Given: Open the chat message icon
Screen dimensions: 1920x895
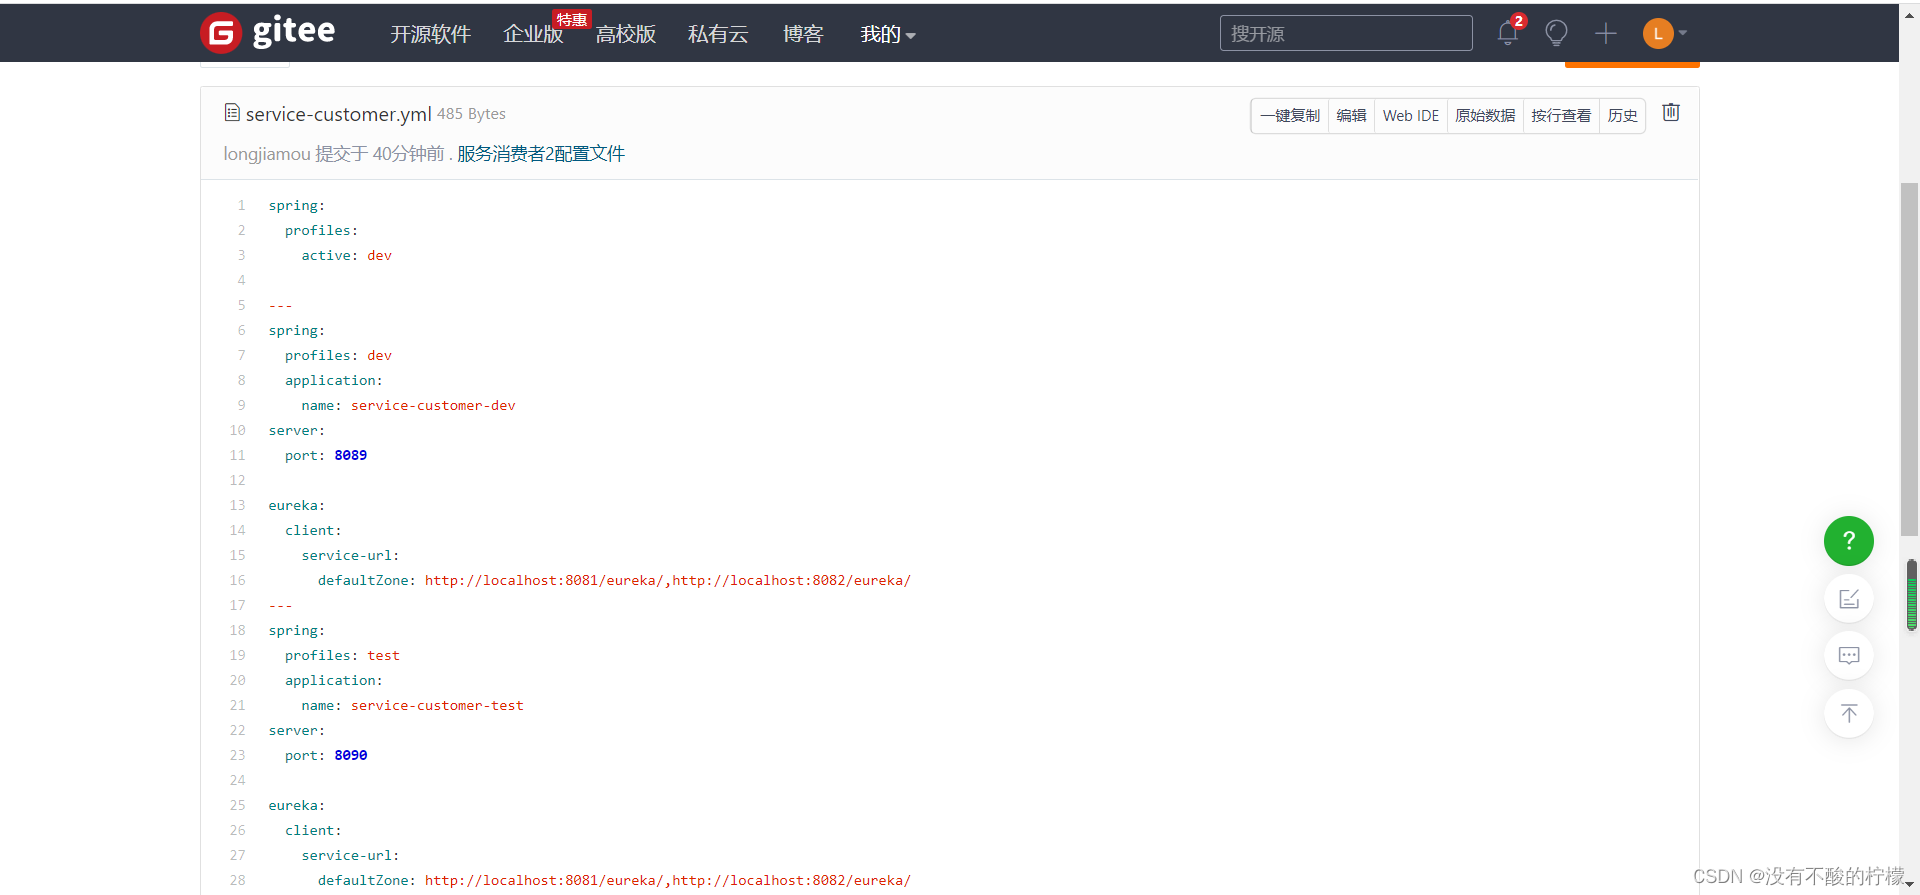Looking at the screenshot, I should click(1849, 655).
